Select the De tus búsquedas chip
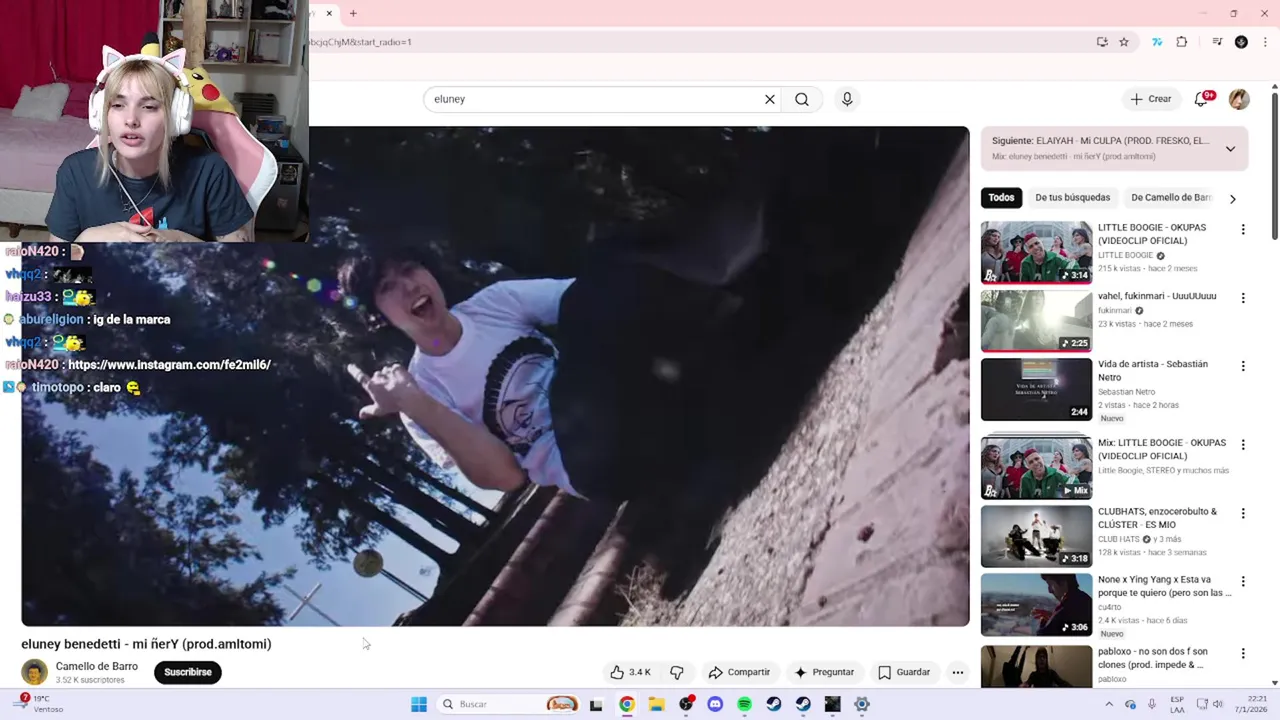This screenshot has height=720, width=1280. (1072, 198)
